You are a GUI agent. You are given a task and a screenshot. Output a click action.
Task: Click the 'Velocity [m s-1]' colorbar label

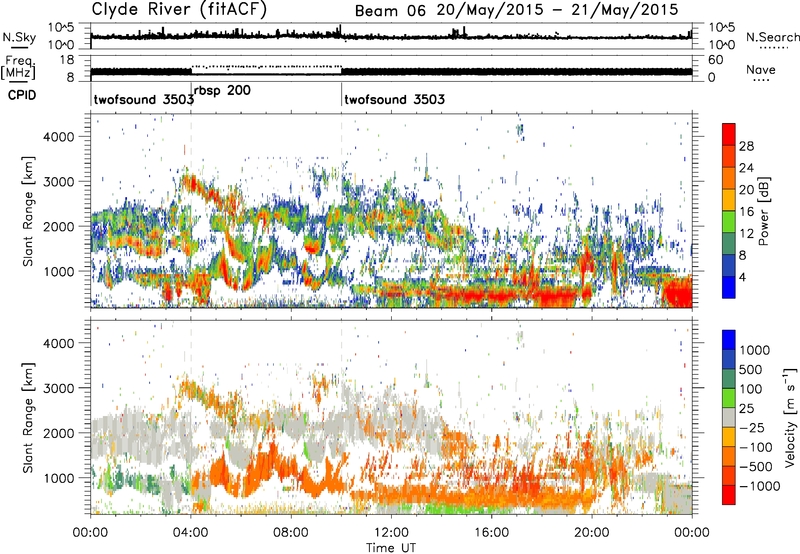pyautogui.click(x=789, y=417)
